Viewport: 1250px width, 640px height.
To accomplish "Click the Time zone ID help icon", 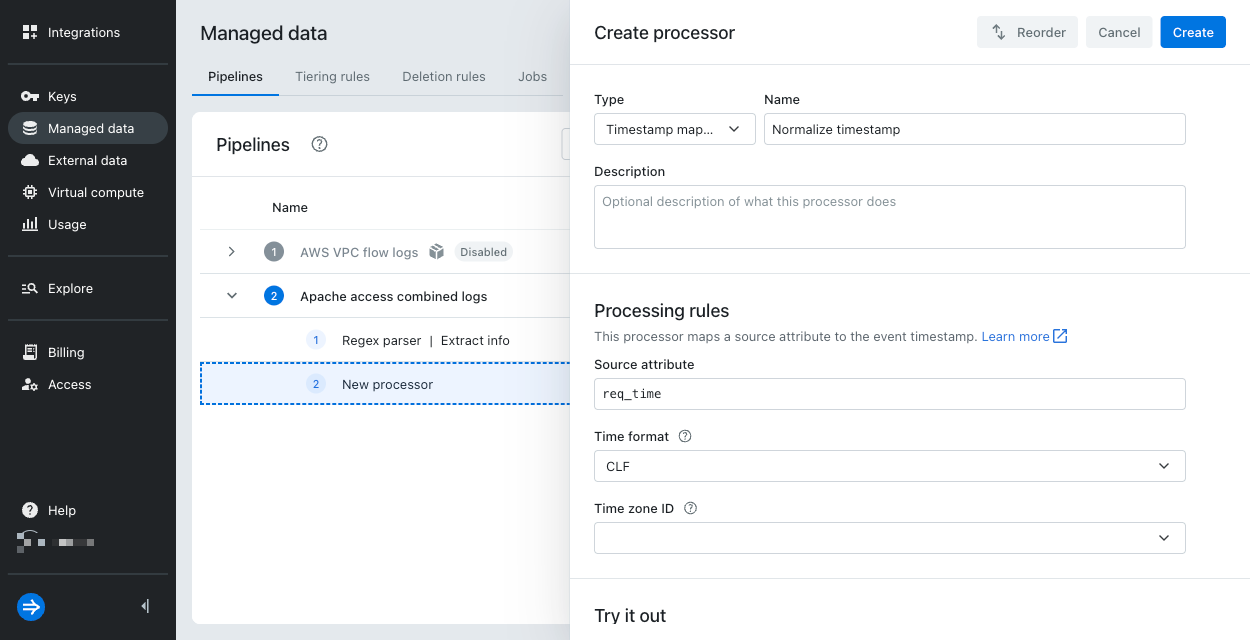I will pos(690,508).
